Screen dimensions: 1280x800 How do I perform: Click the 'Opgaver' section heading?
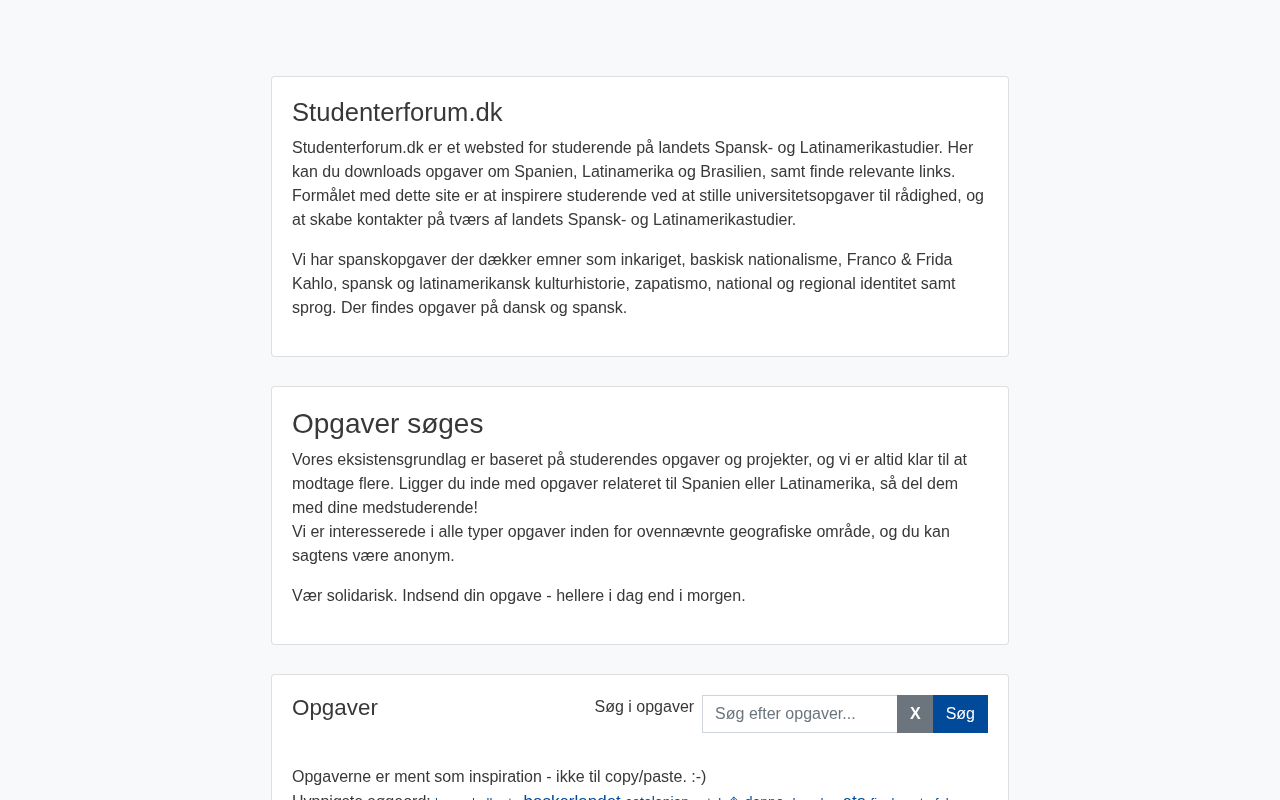pyautogui.click(x=335, y=708)
